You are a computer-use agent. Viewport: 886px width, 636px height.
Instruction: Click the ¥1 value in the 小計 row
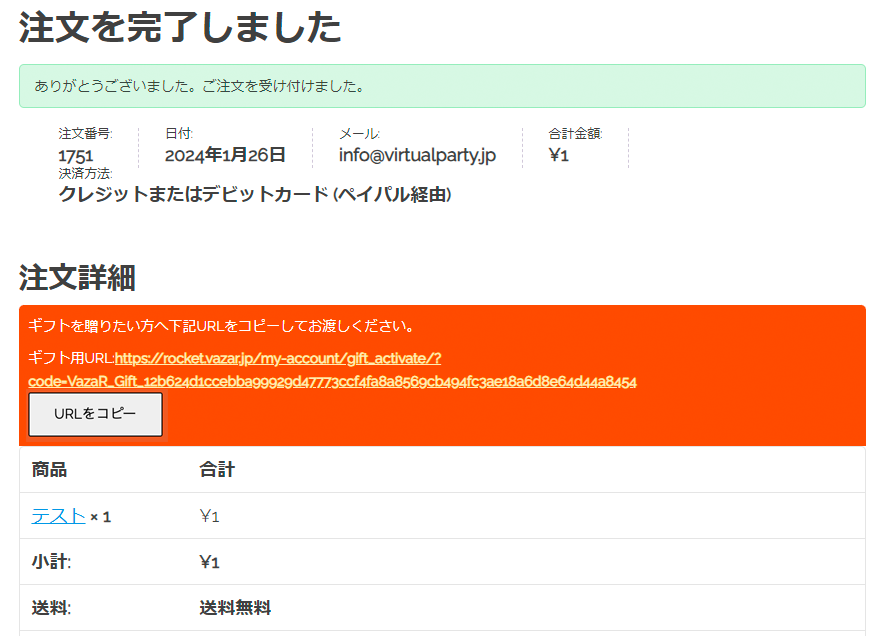tap(209, 562)
